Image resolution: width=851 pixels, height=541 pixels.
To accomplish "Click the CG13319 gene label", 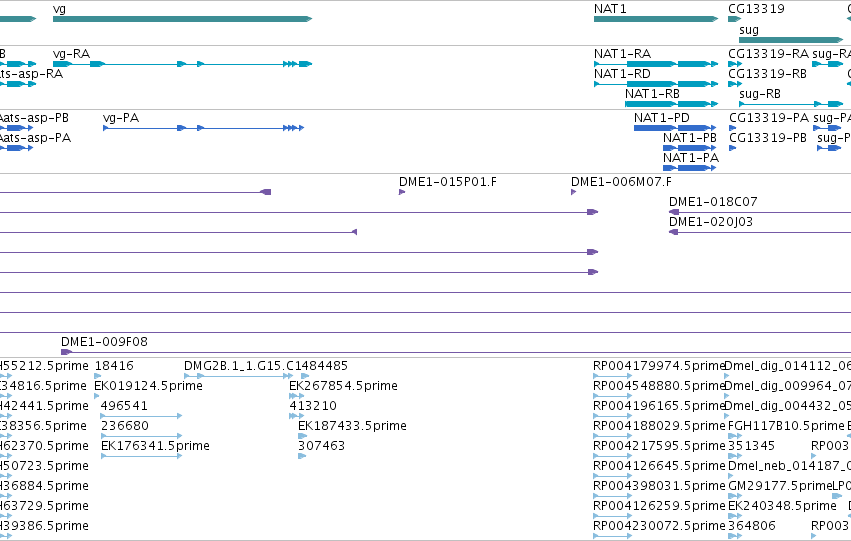I will (756, 9).
